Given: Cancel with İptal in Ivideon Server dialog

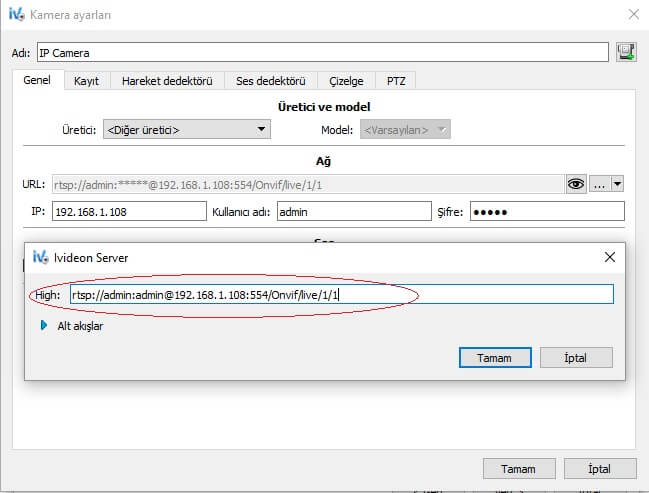Looking at the screenshot, I should point(576,357).
